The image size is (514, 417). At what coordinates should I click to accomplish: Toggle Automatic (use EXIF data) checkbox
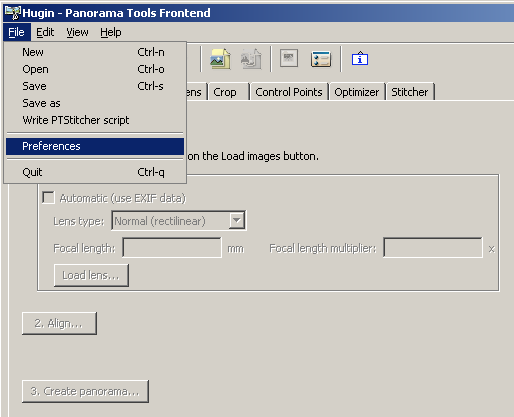(48, 197)
